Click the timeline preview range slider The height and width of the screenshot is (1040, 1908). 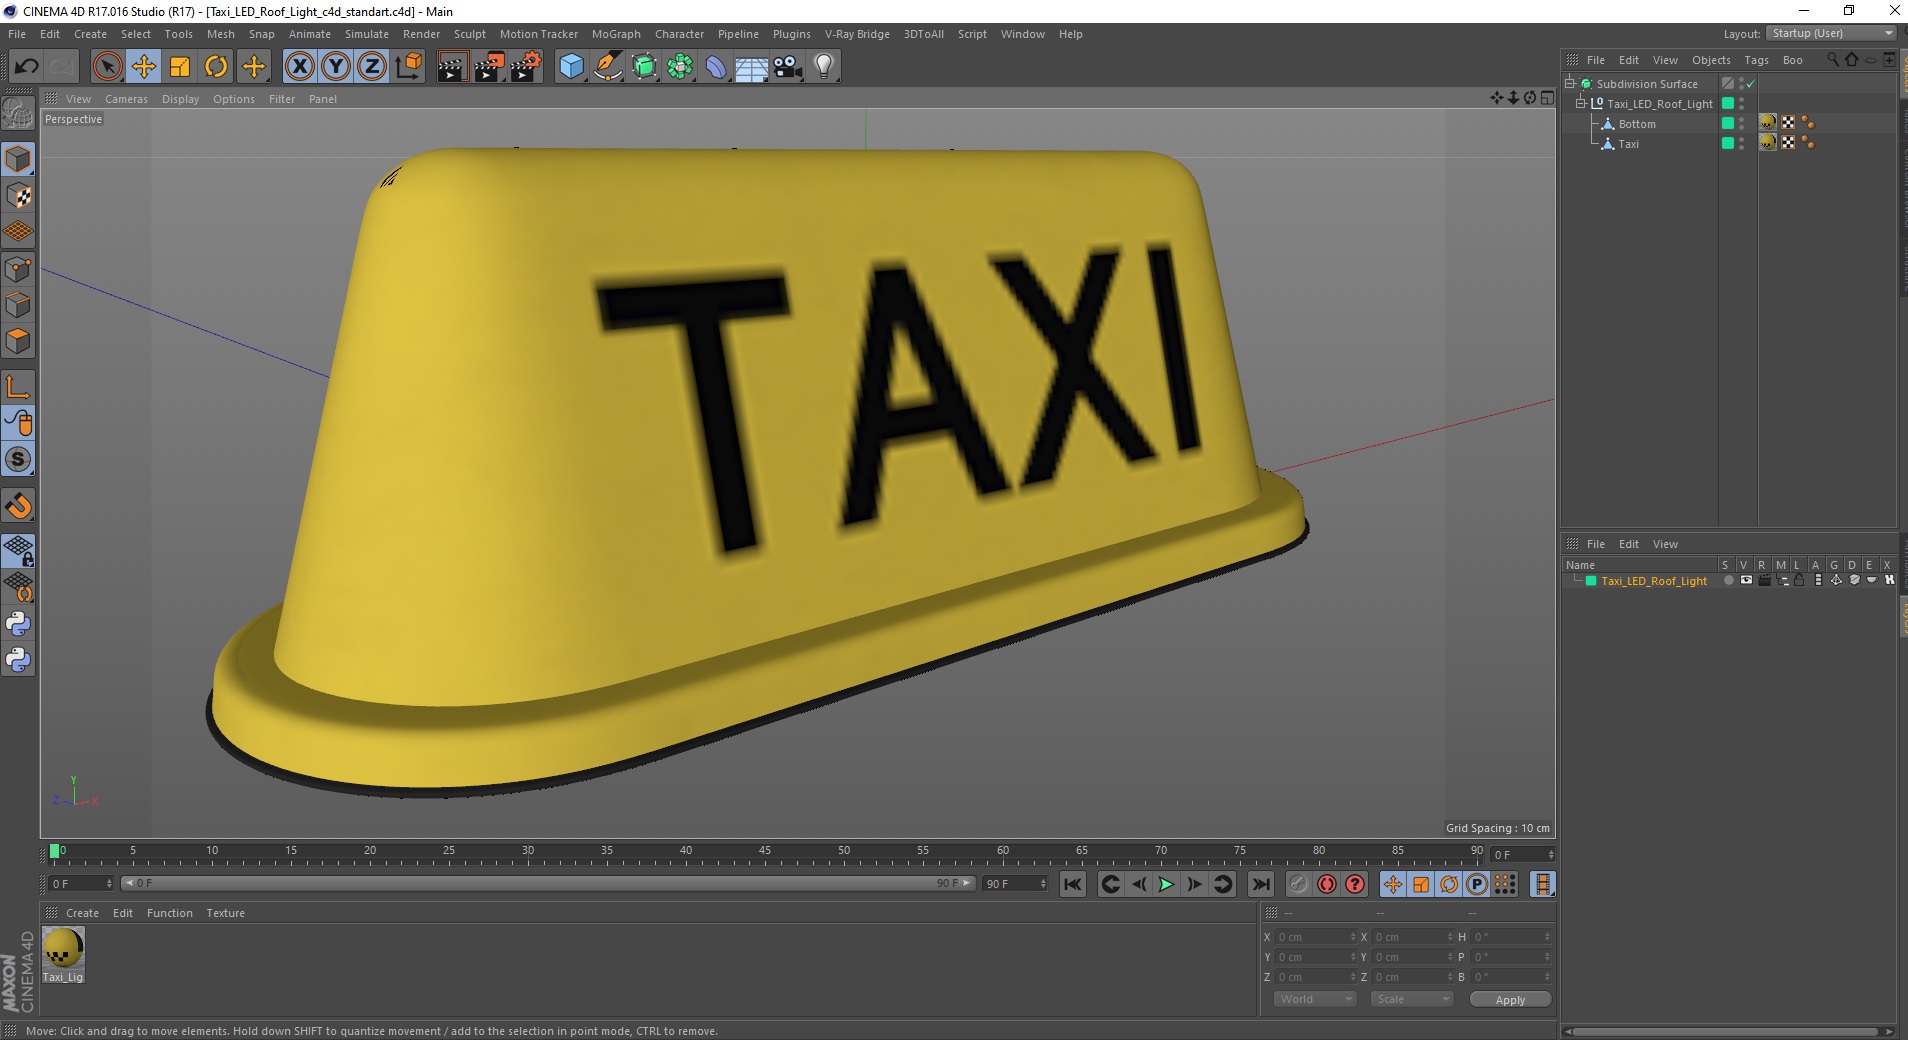[547, 883]
